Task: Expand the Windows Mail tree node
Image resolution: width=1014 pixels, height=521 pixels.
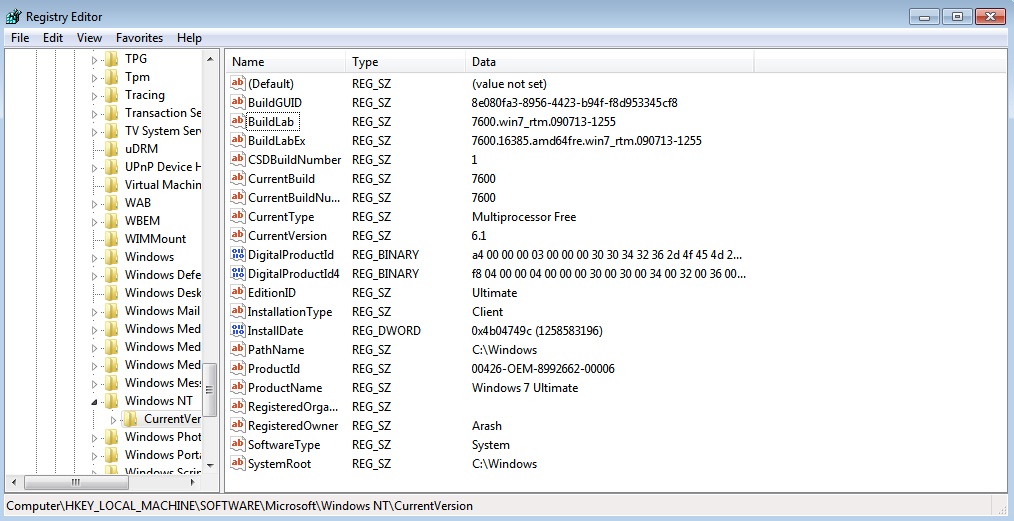Action: tap(94, 312)
